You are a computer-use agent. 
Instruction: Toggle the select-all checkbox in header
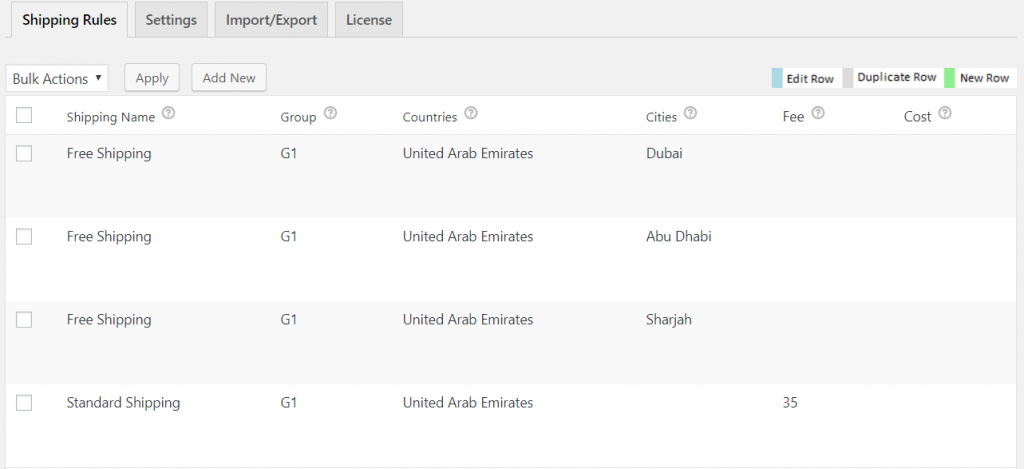click(25, 116)
